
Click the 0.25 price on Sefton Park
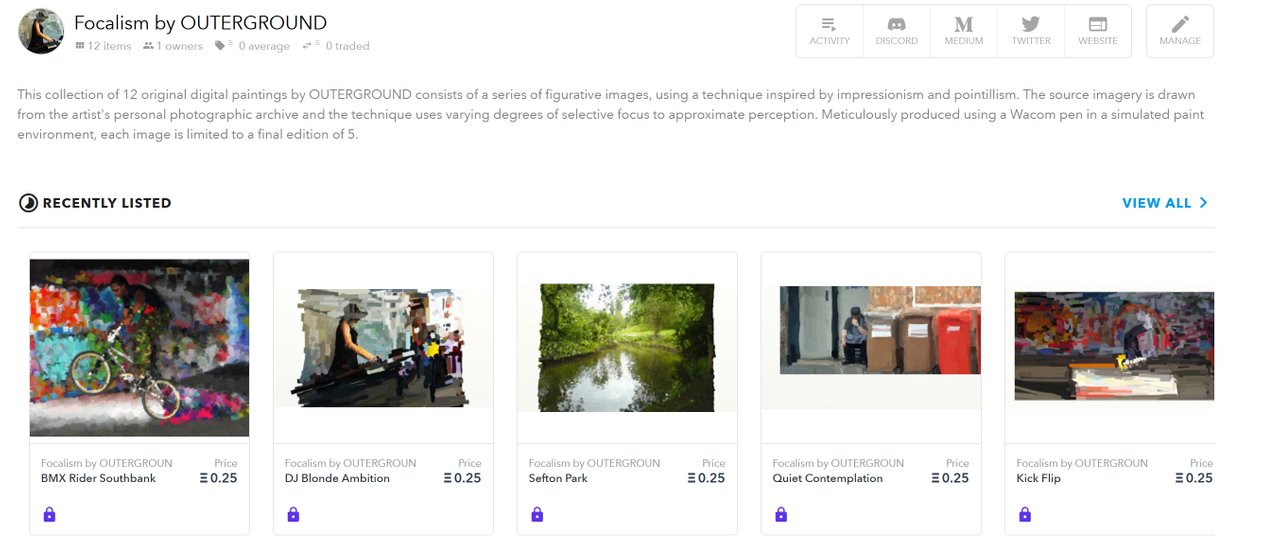[x=707, y=479]
